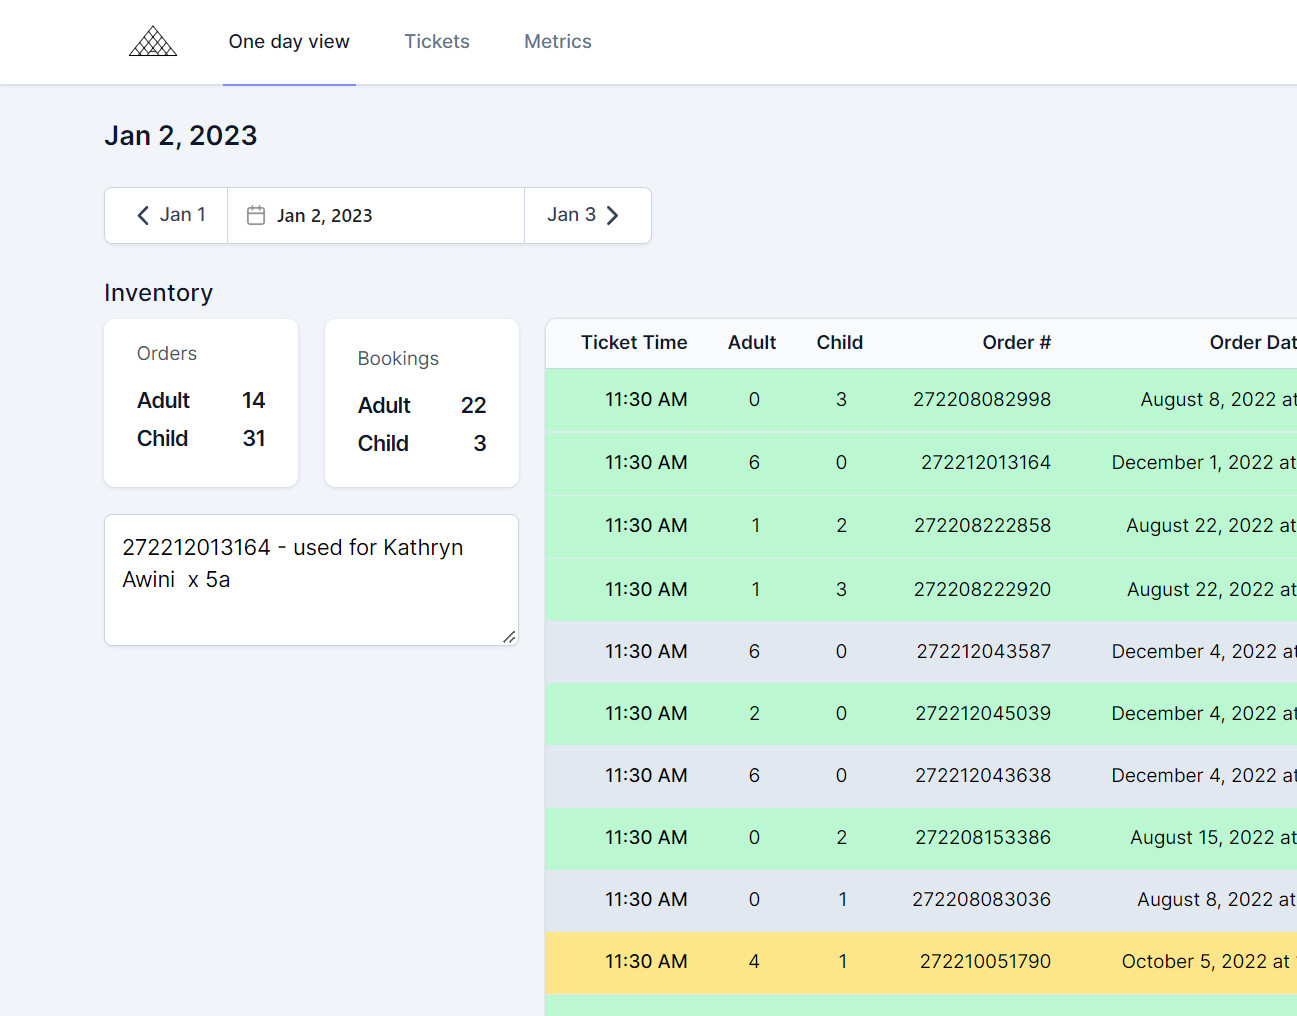Grab the notes textarea resize handle

point(509,636)
